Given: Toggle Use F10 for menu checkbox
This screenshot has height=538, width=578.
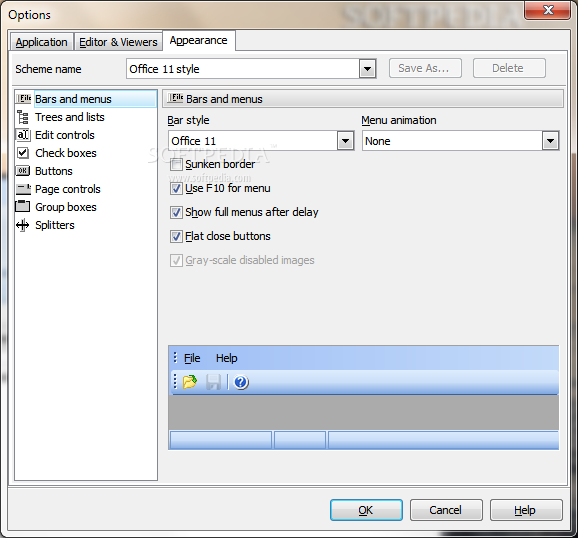Looking at the screenshot, I should [176, 188].
